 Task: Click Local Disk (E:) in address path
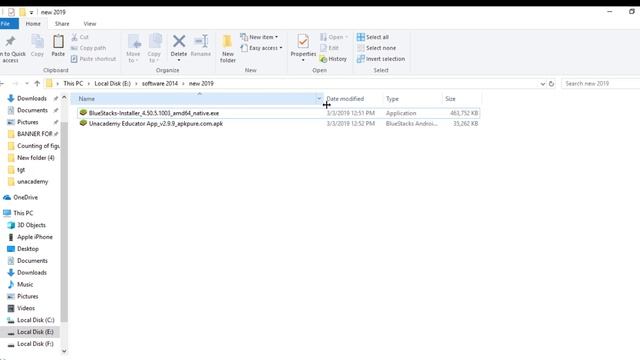tap(112, 83)
